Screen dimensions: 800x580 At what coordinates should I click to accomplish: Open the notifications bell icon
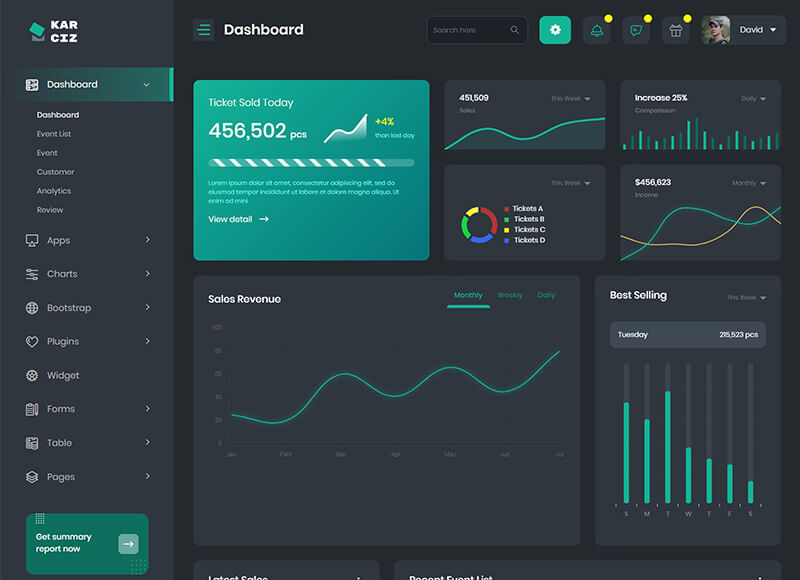tap(597, 30)
